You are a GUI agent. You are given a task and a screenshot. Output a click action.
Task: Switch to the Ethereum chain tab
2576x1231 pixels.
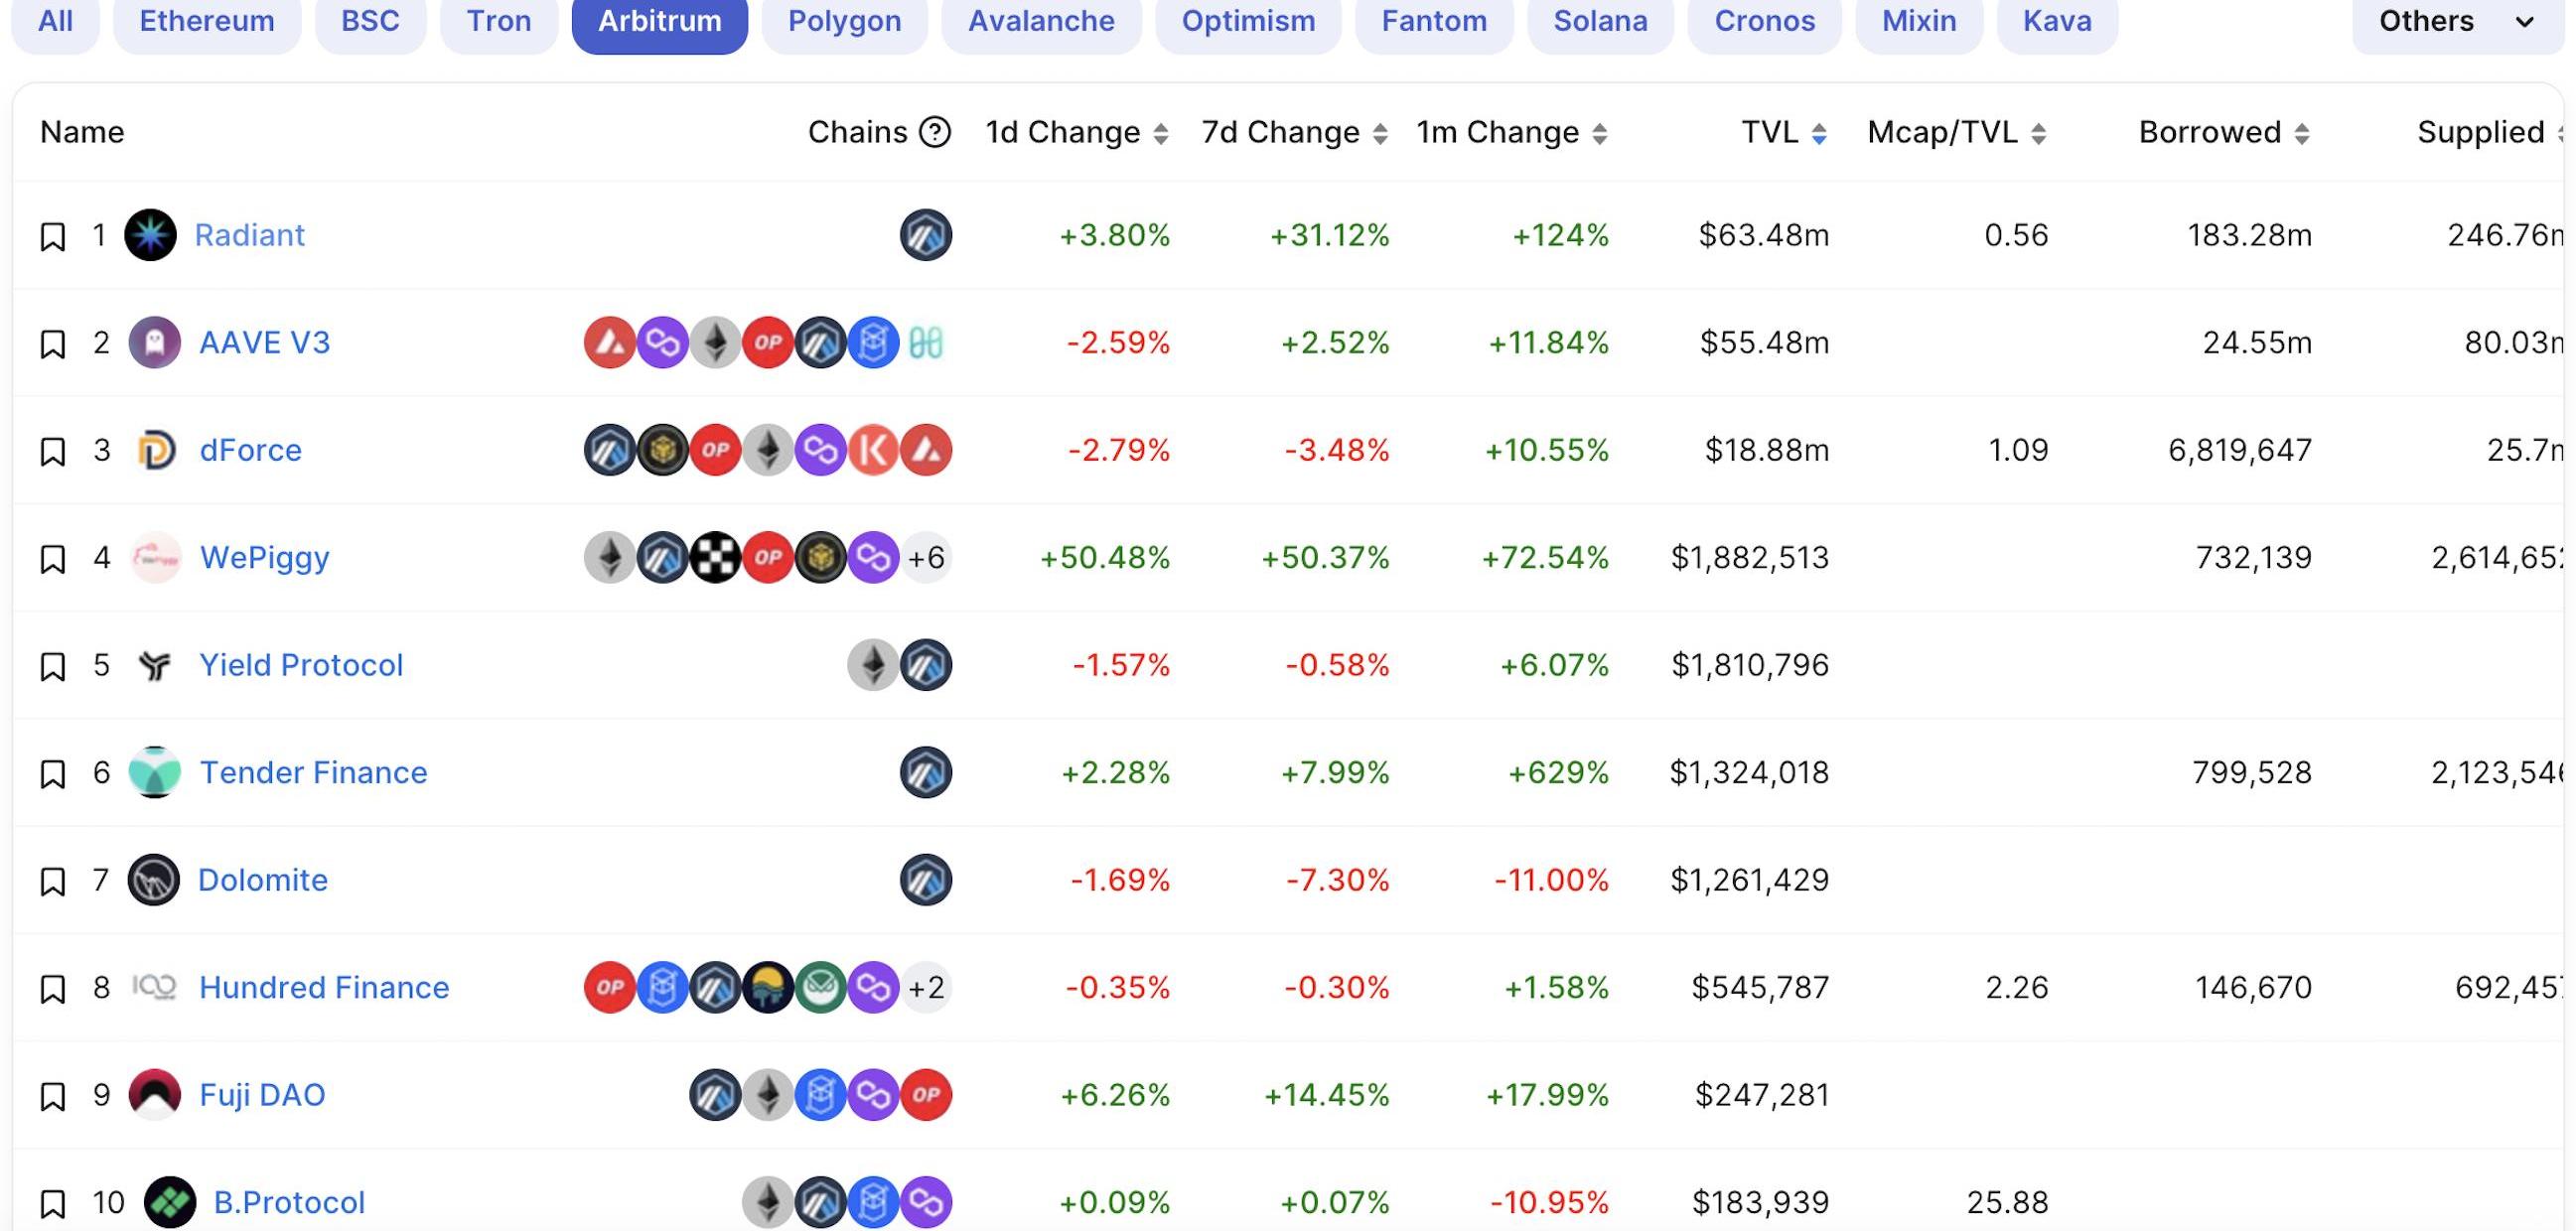[207, 21]
